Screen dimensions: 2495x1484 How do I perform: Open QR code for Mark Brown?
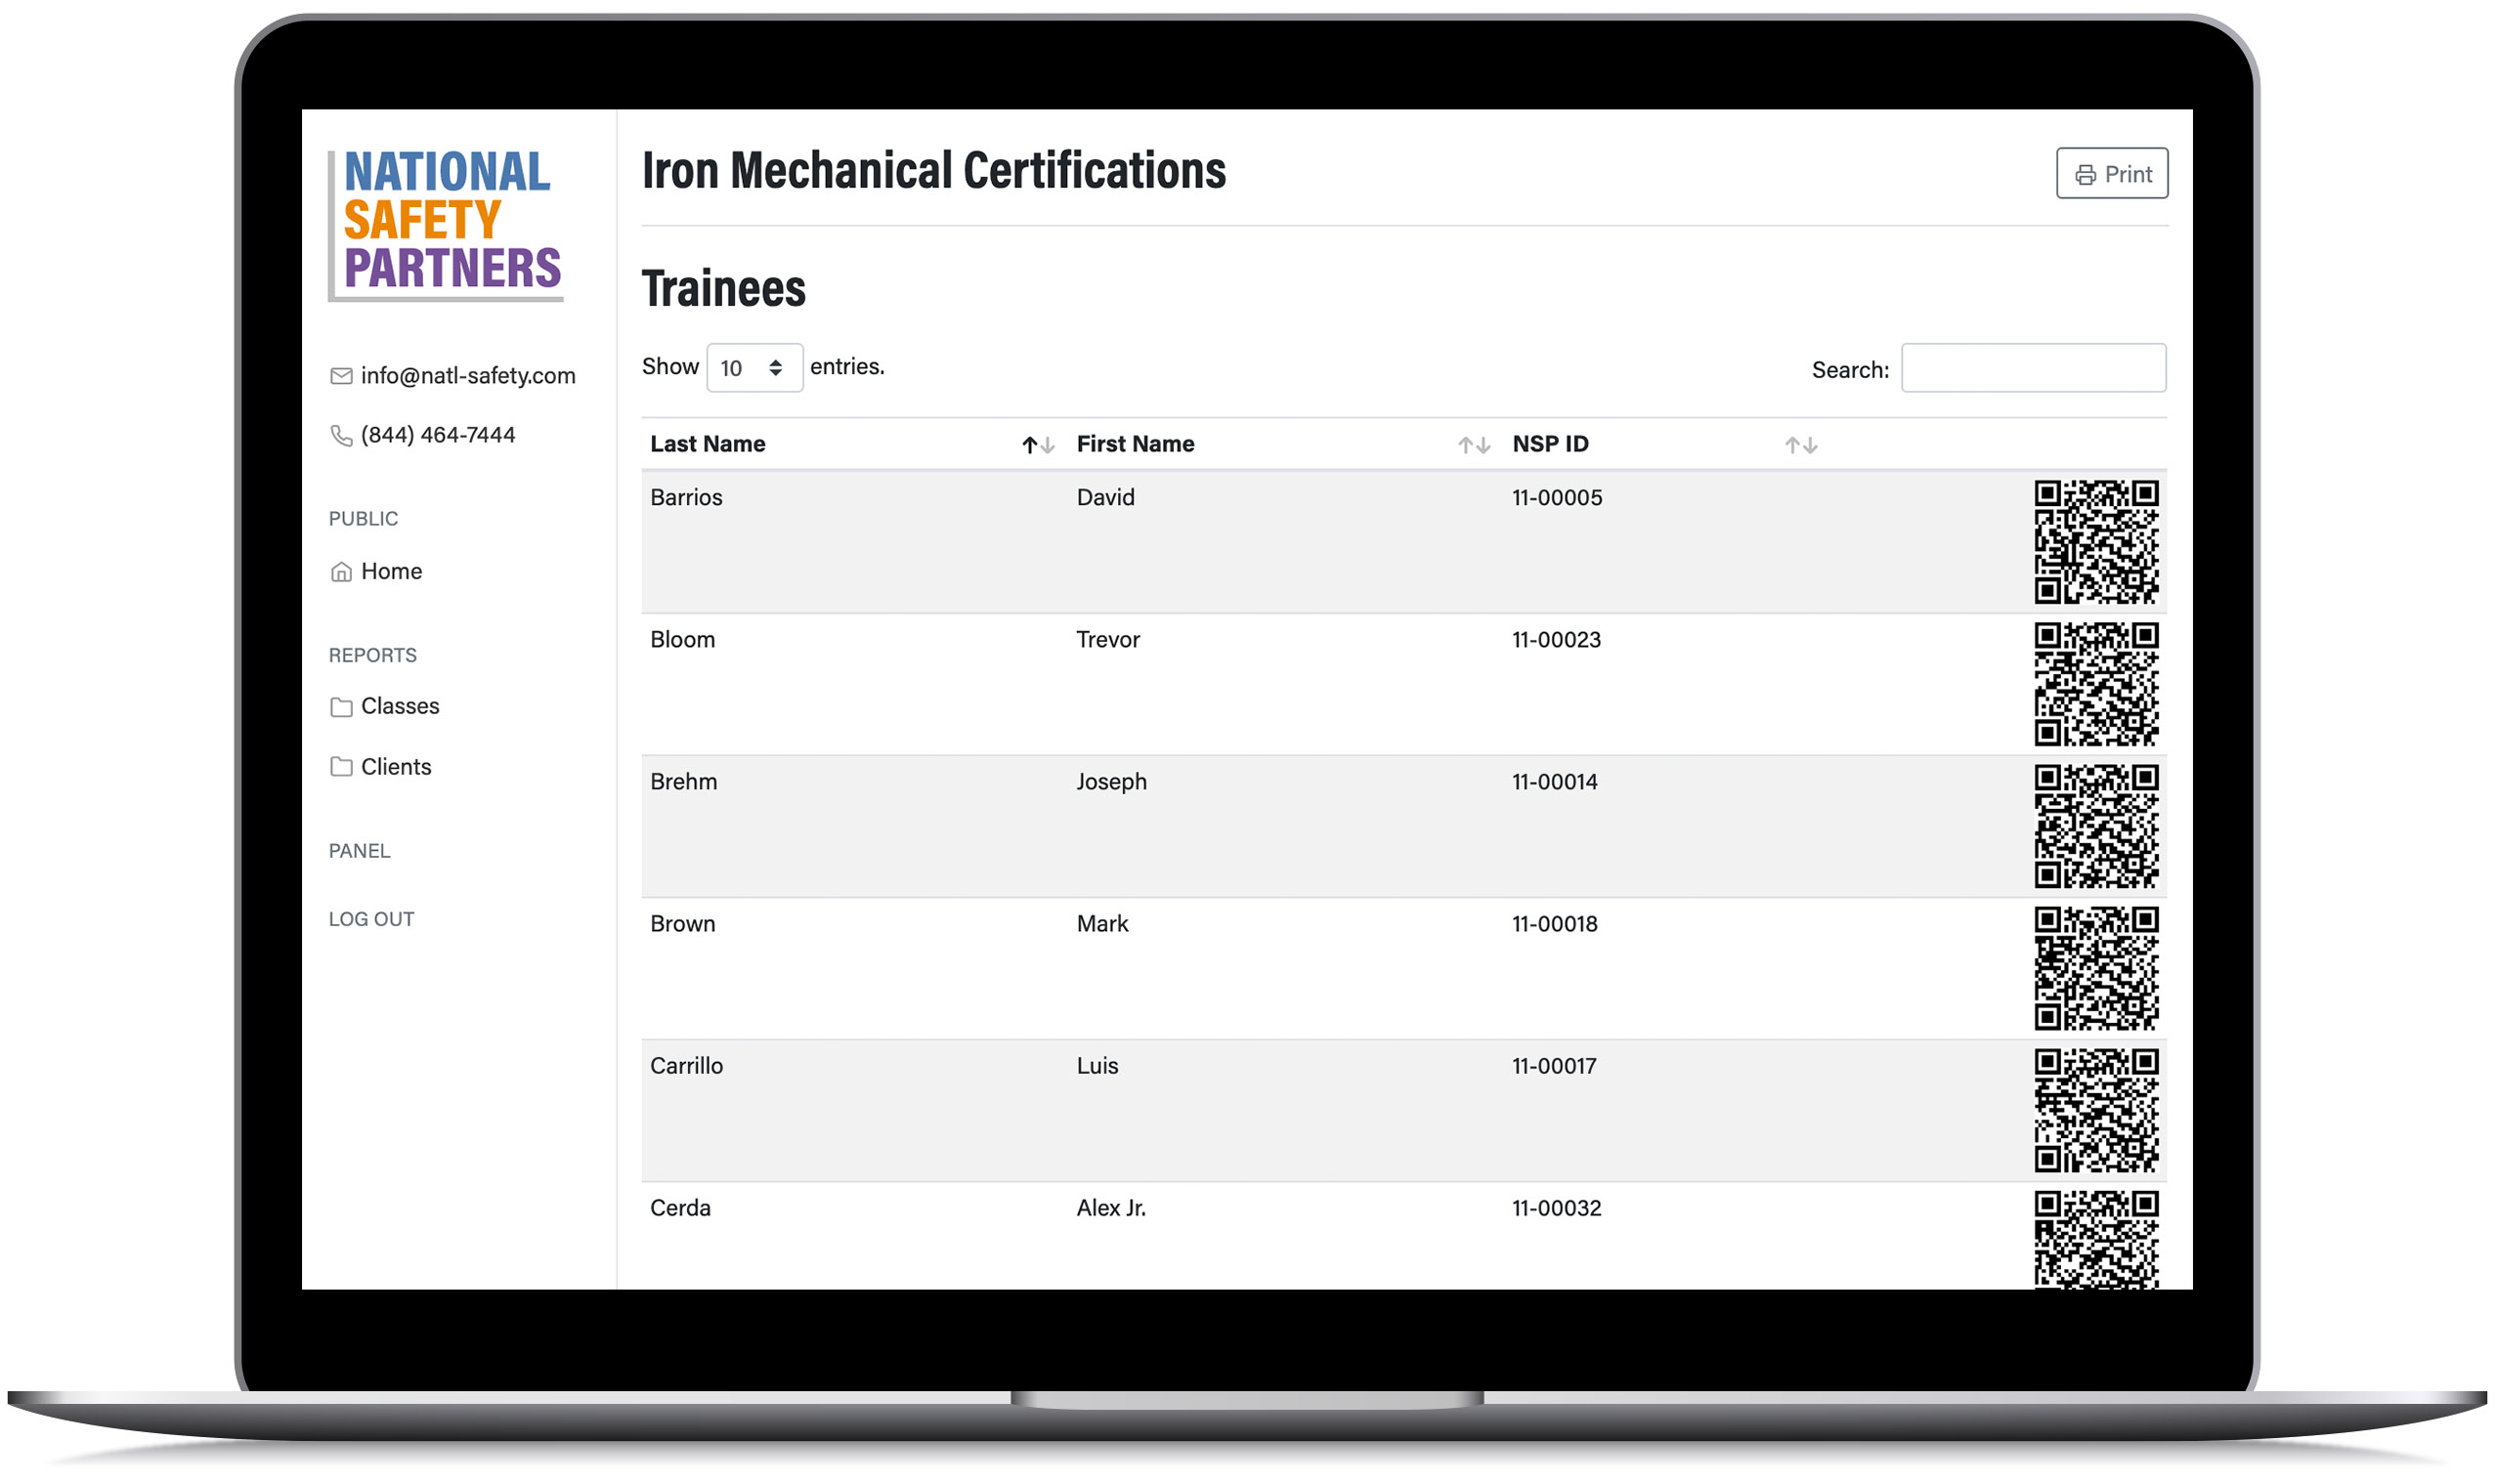point(2096,968)
